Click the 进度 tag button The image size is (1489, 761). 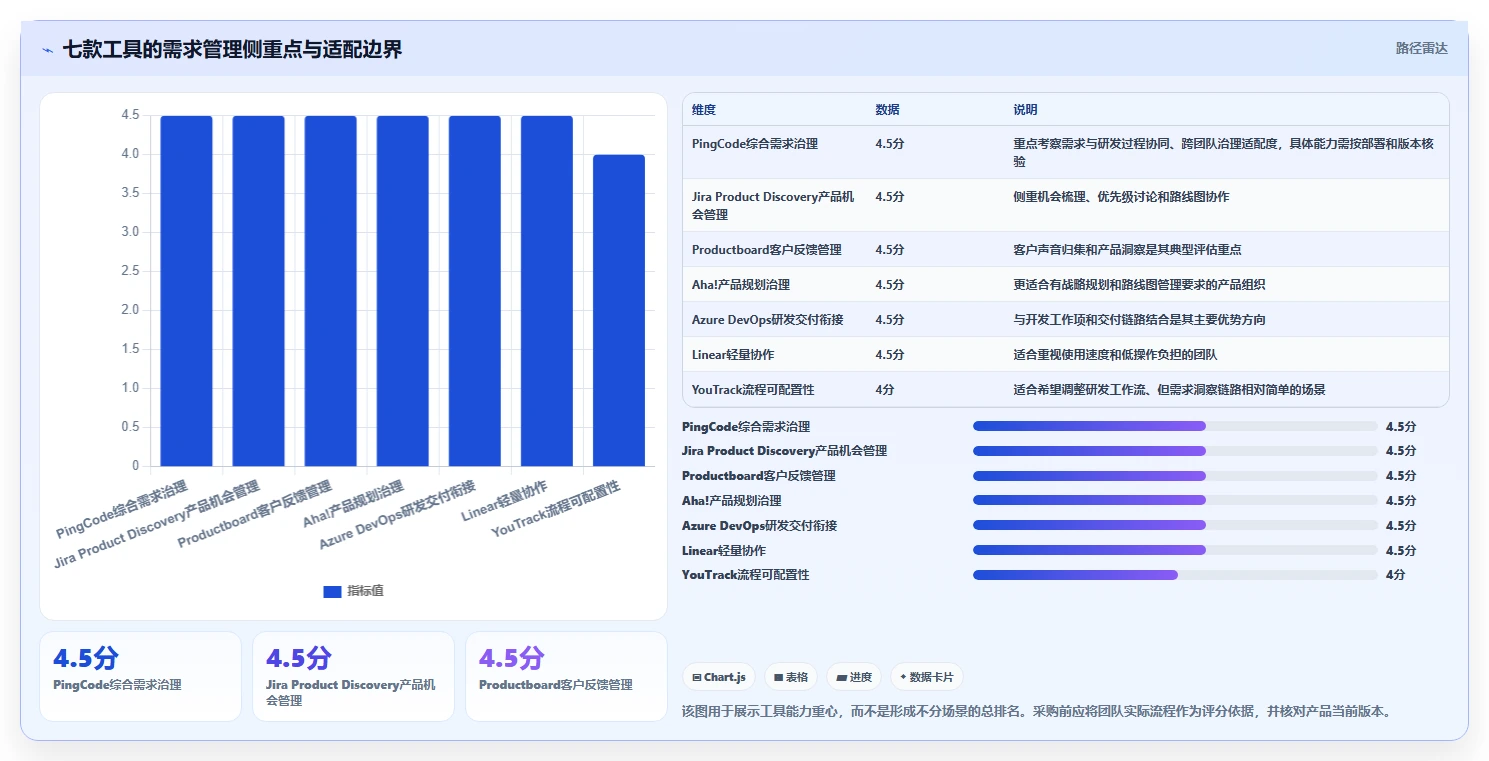point(854,677)
